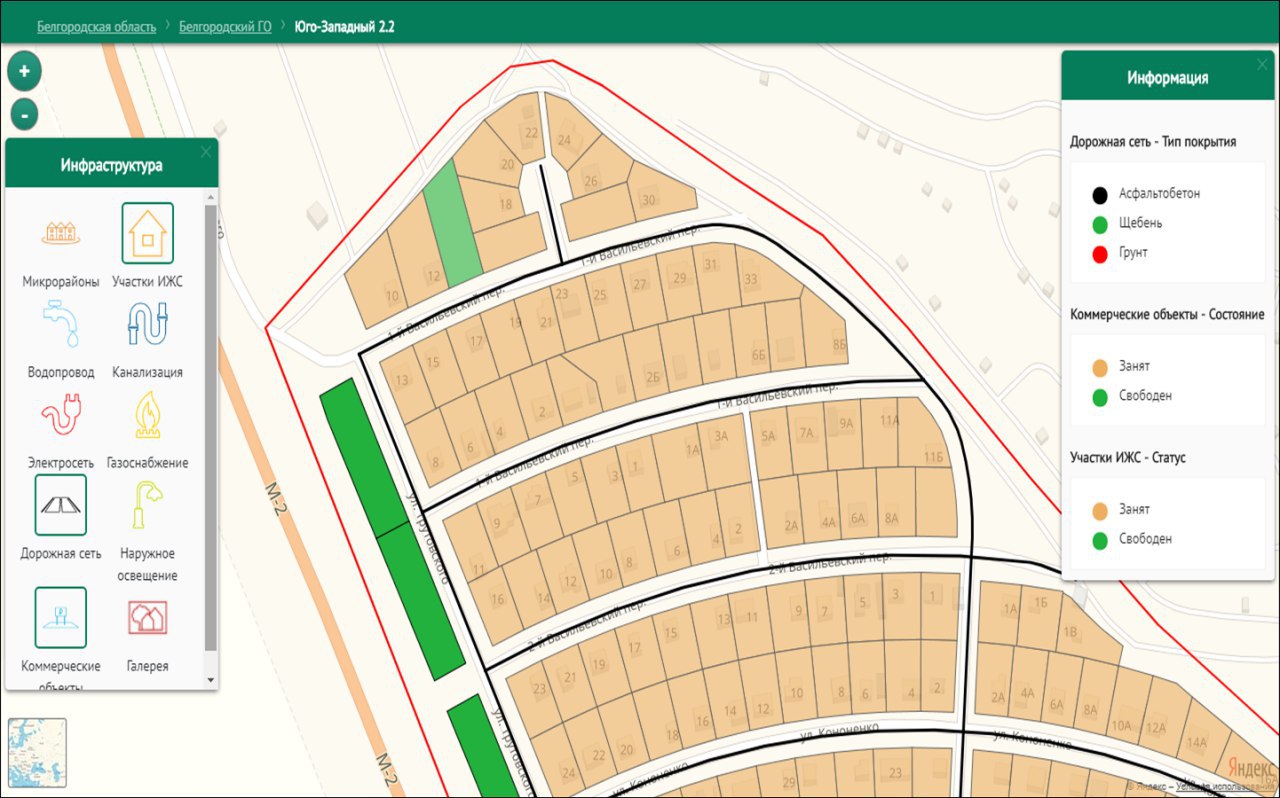Open Белгородский ГО breadcrumb link
This screenshot has height=798, width=1280.
[225, 27]
